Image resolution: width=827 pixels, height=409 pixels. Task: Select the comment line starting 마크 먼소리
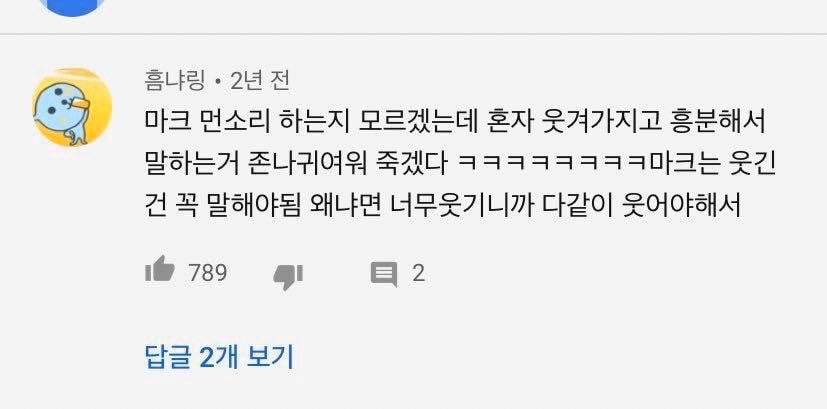[455, 125]
